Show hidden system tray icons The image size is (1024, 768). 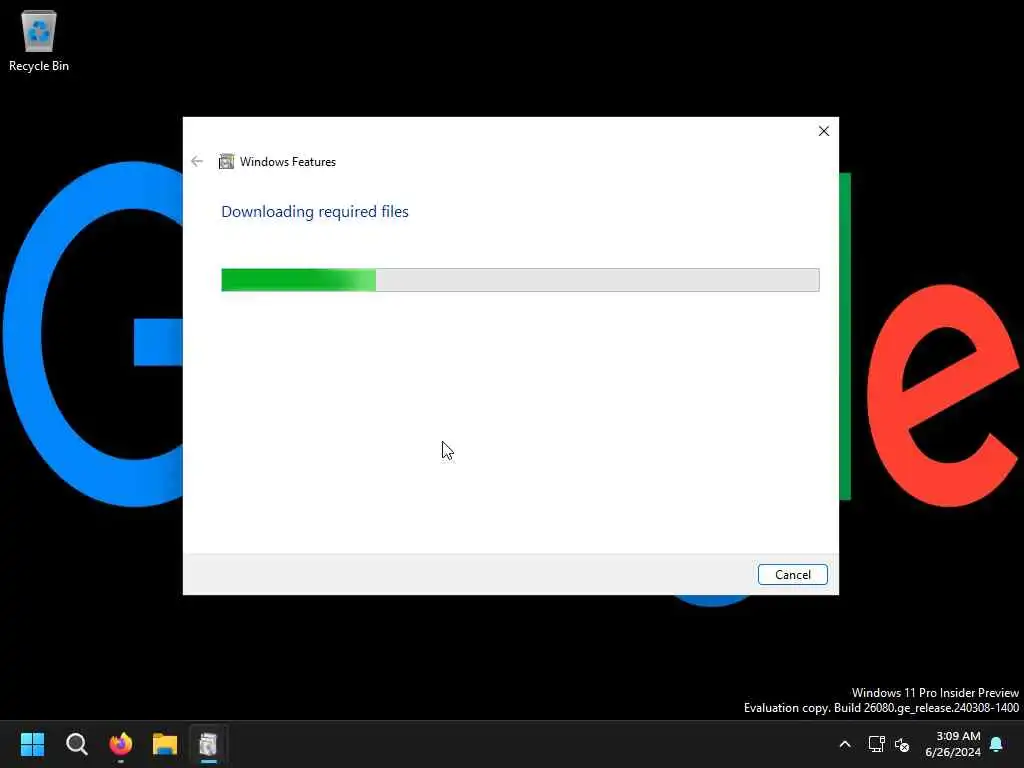844,744
